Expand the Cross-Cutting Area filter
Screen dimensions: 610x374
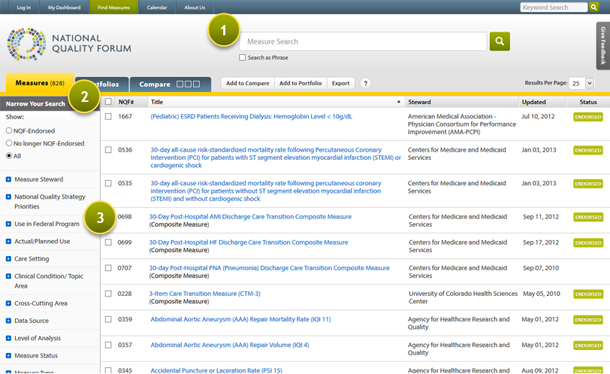point(9,304)
